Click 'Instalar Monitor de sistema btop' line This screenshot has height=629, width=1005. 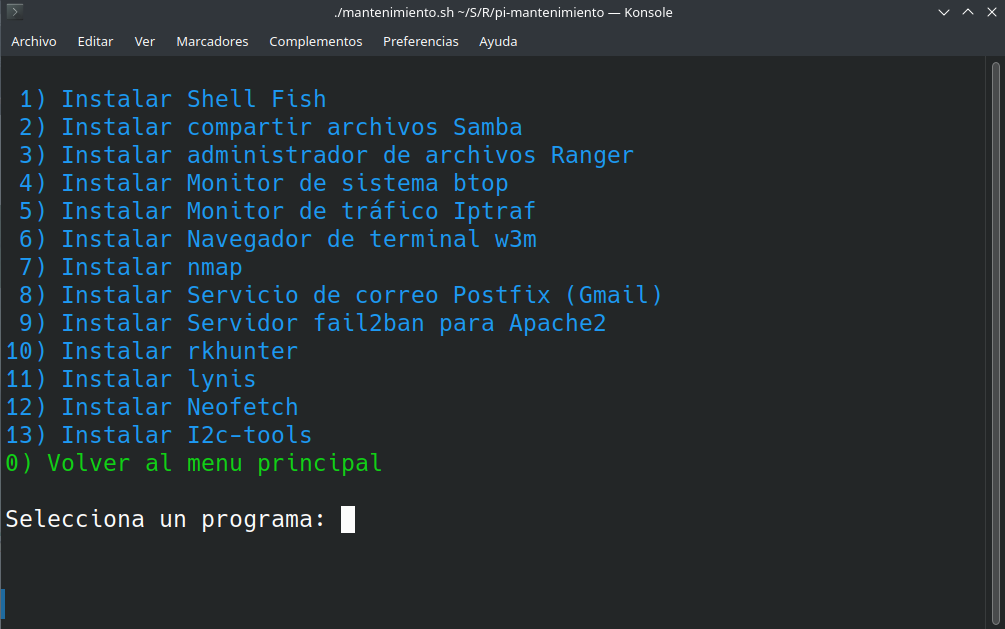tap(263, 184)
